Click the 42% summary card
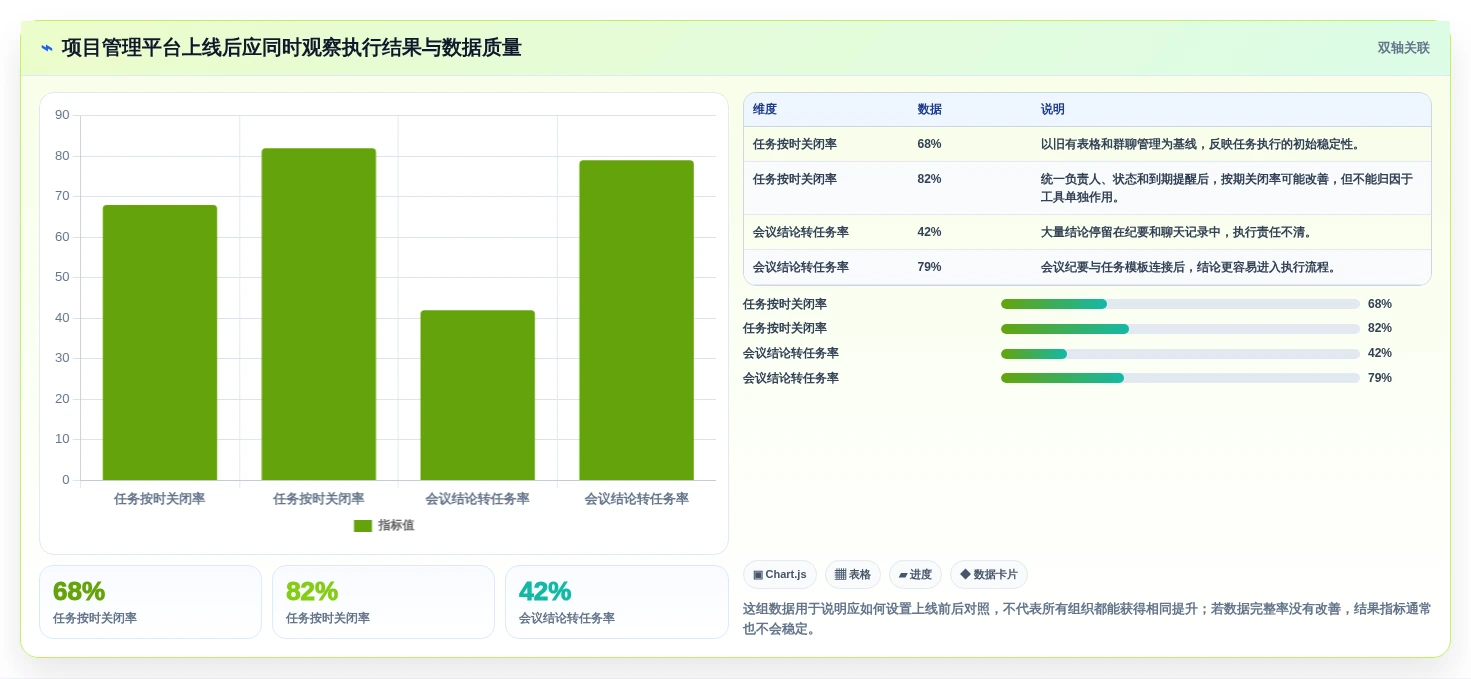The image size is (1471, 679). [x=616, y=602]
